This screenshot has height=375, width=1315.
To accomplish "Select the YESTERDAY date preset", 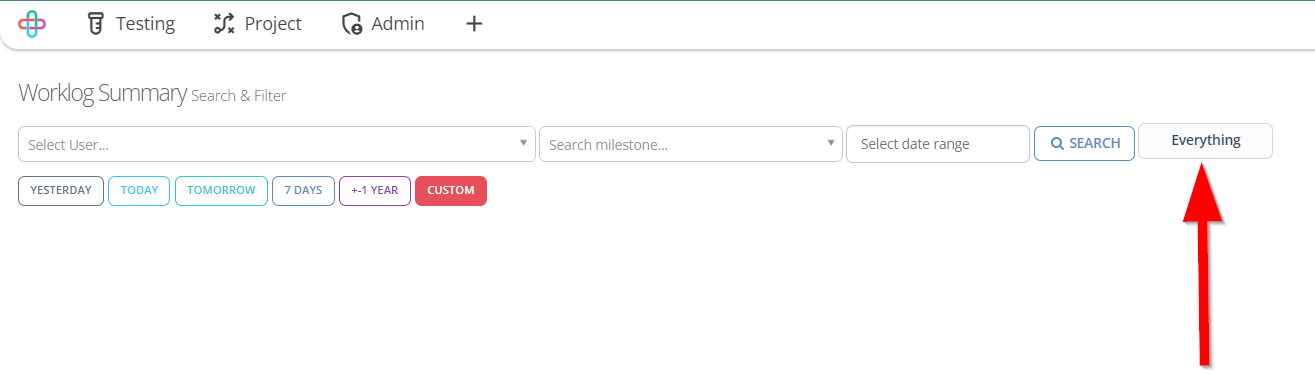I will tap(61, 191).
